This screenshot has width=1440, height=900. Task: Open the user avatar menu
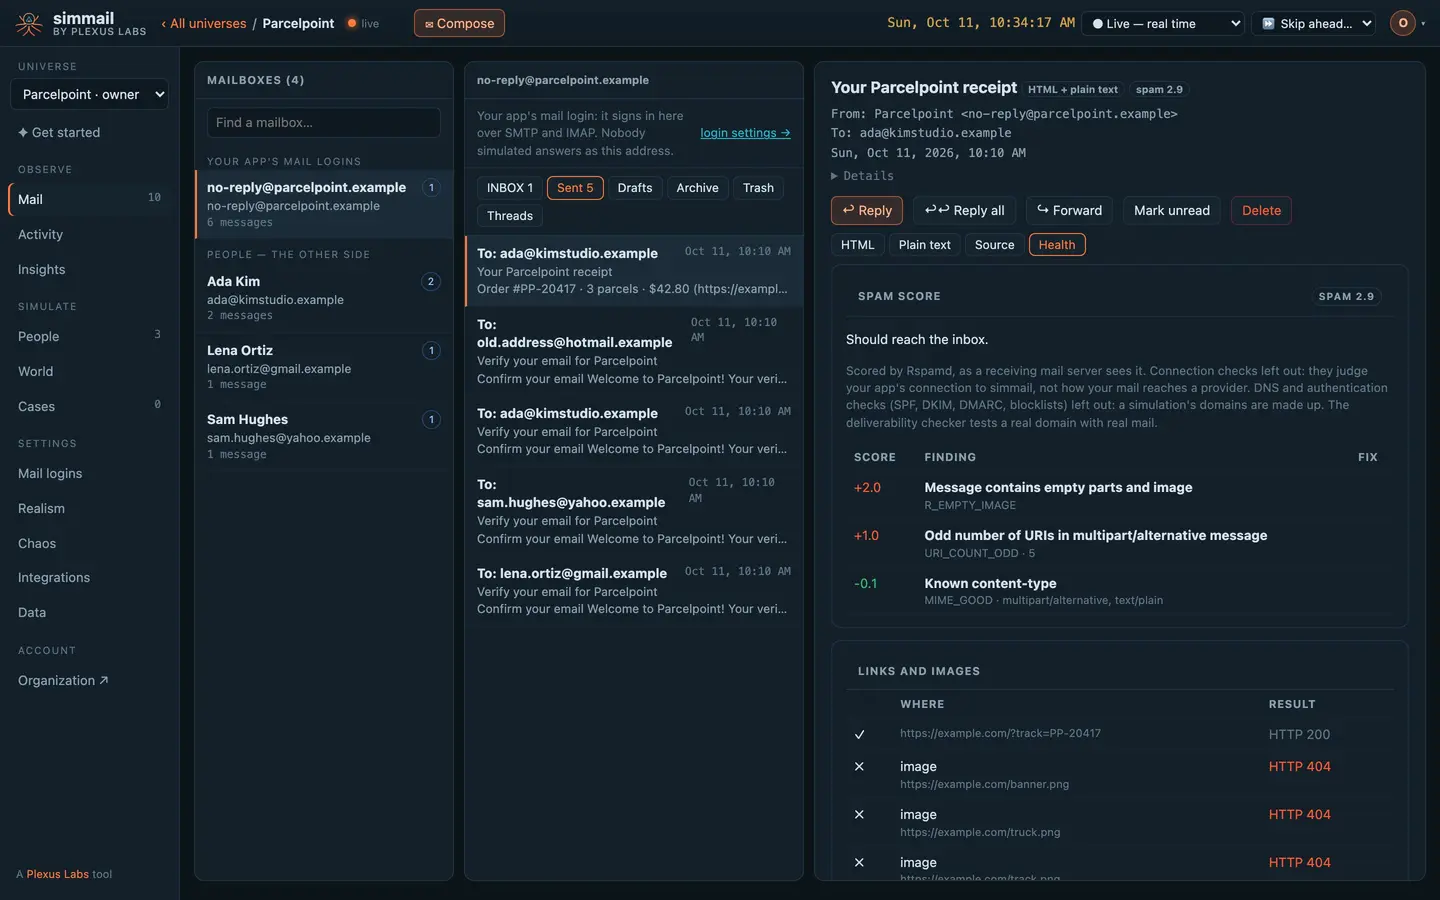1403,23
